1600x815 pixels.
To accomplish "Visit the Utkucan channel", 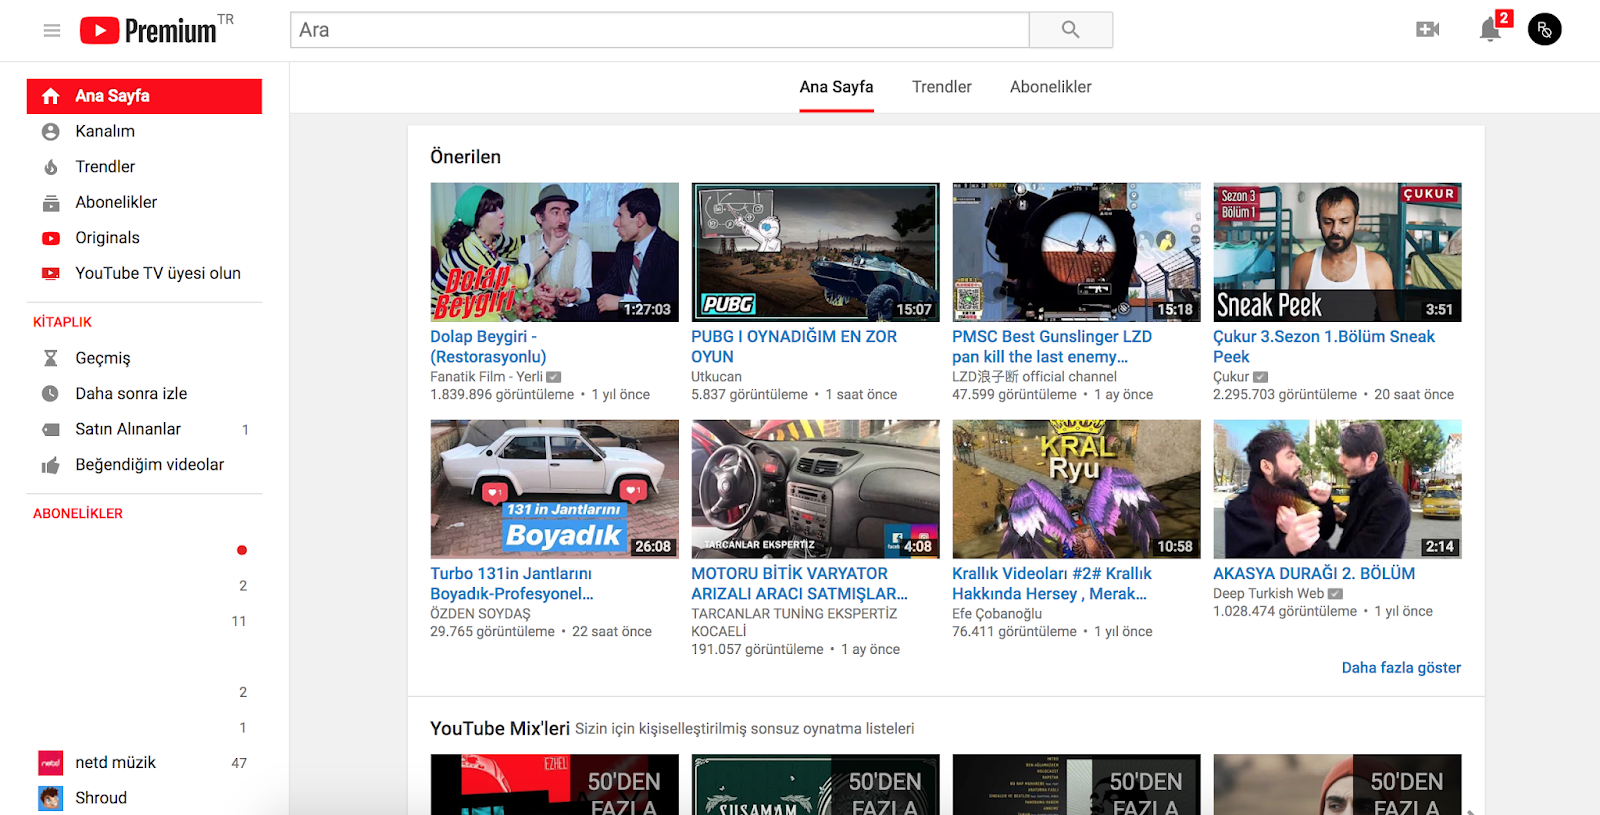I will (x=716, y=377).
